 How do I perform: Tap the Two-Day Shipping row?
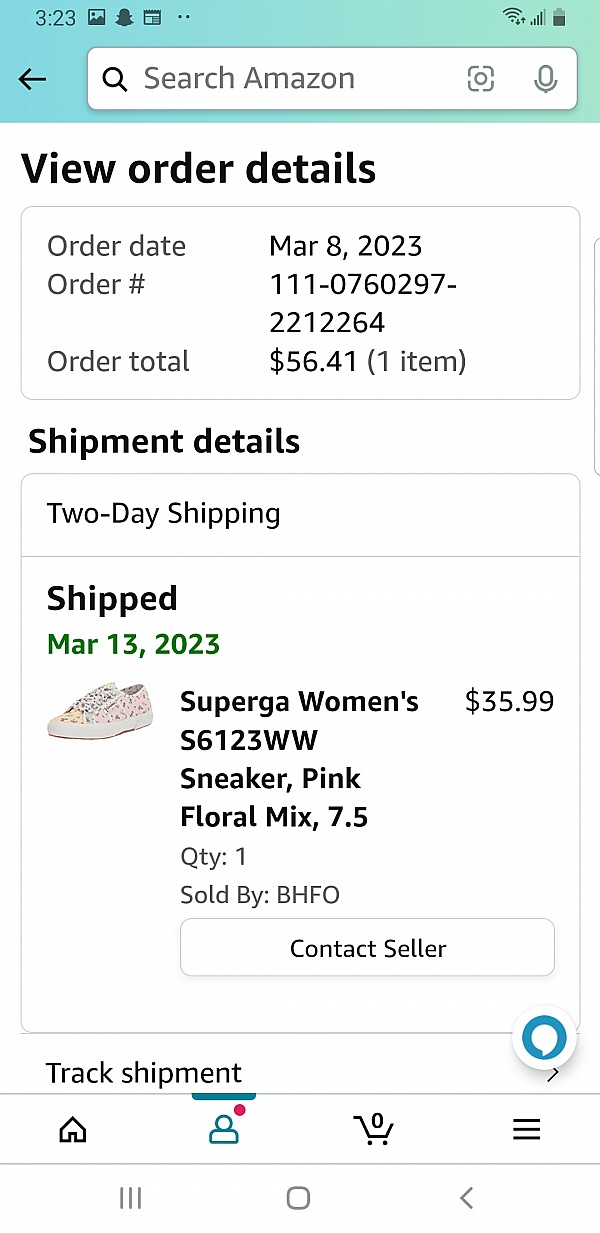[300, 514]
